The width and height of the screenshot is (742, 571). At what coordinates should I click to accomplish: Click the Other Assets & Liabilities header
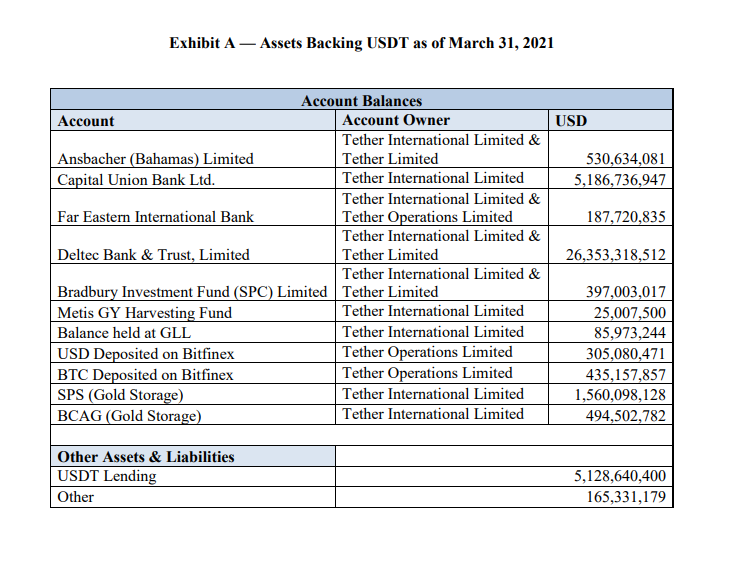(146, 456)
